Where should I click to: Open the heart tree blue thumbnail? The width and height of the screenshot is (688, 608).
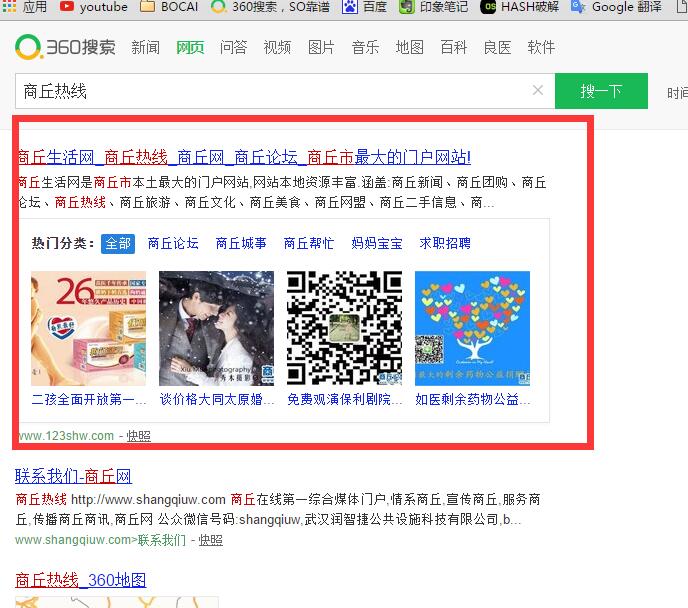473,328
